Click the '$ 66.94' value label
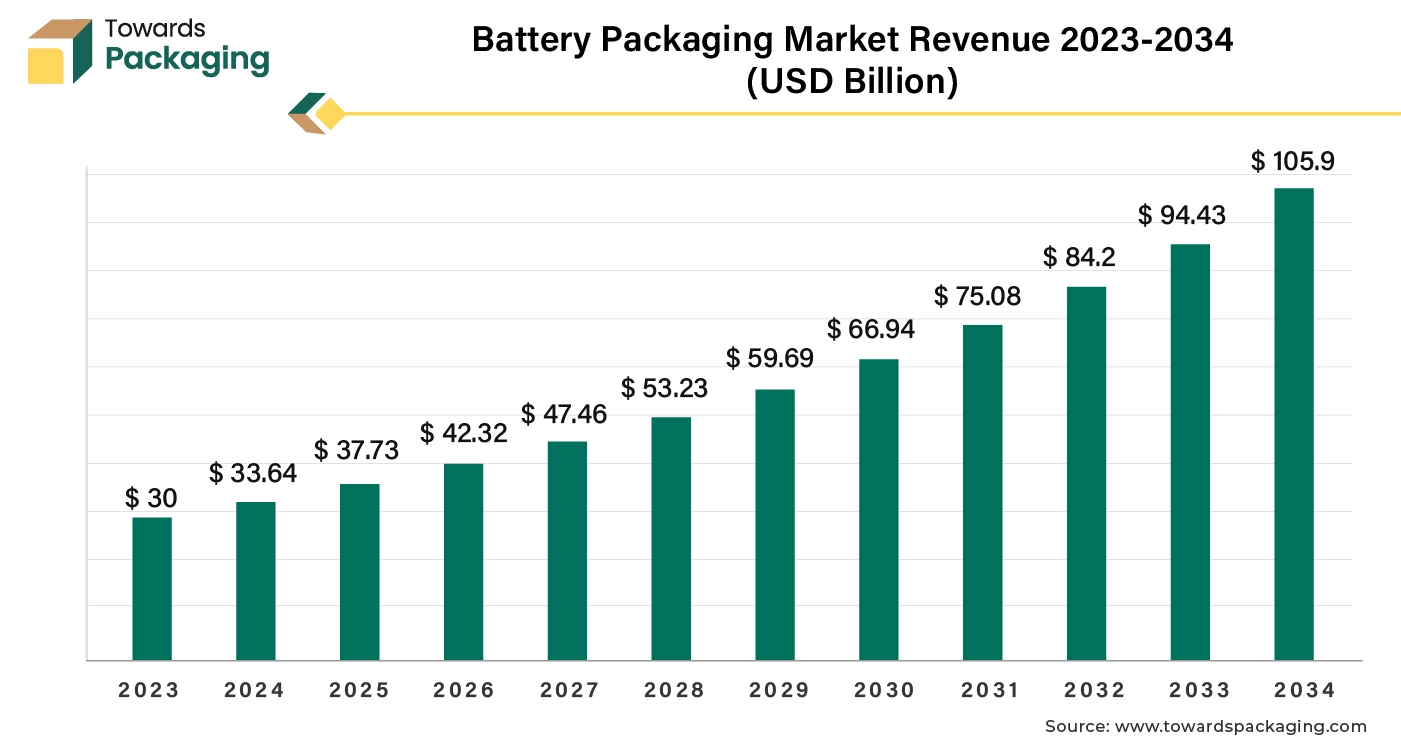 pos(871,329)
